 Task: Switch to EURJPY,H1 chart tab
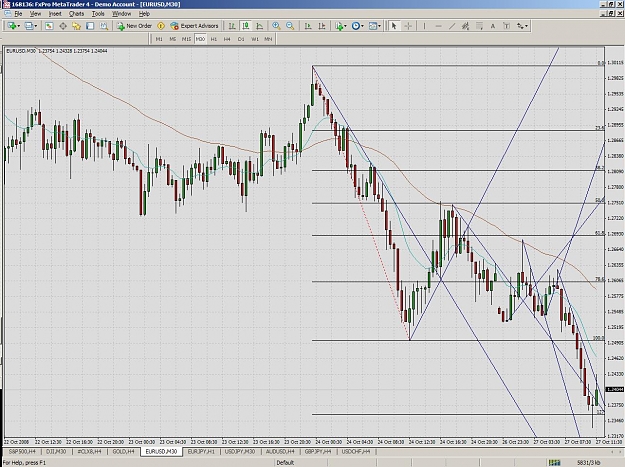click(x=201, y=451)
